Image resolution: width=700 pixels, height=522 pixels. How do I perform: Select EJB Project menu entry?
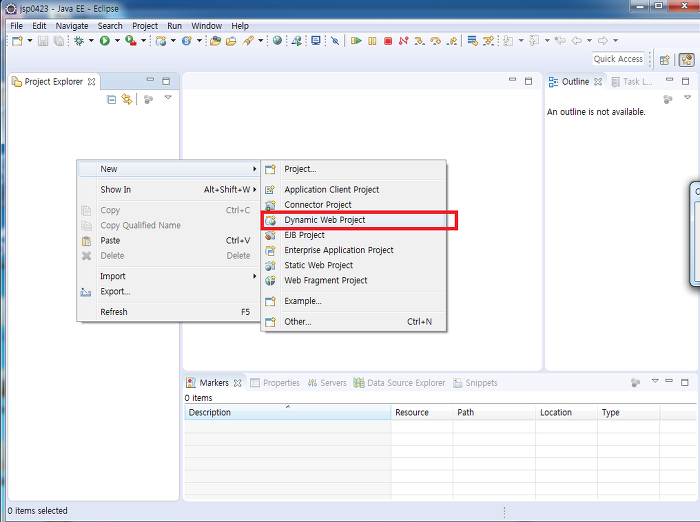354,235
